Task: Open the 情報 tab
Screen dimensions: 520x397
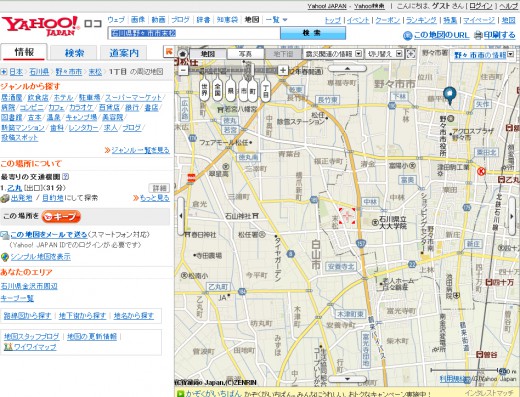Action: coord(24,52)
